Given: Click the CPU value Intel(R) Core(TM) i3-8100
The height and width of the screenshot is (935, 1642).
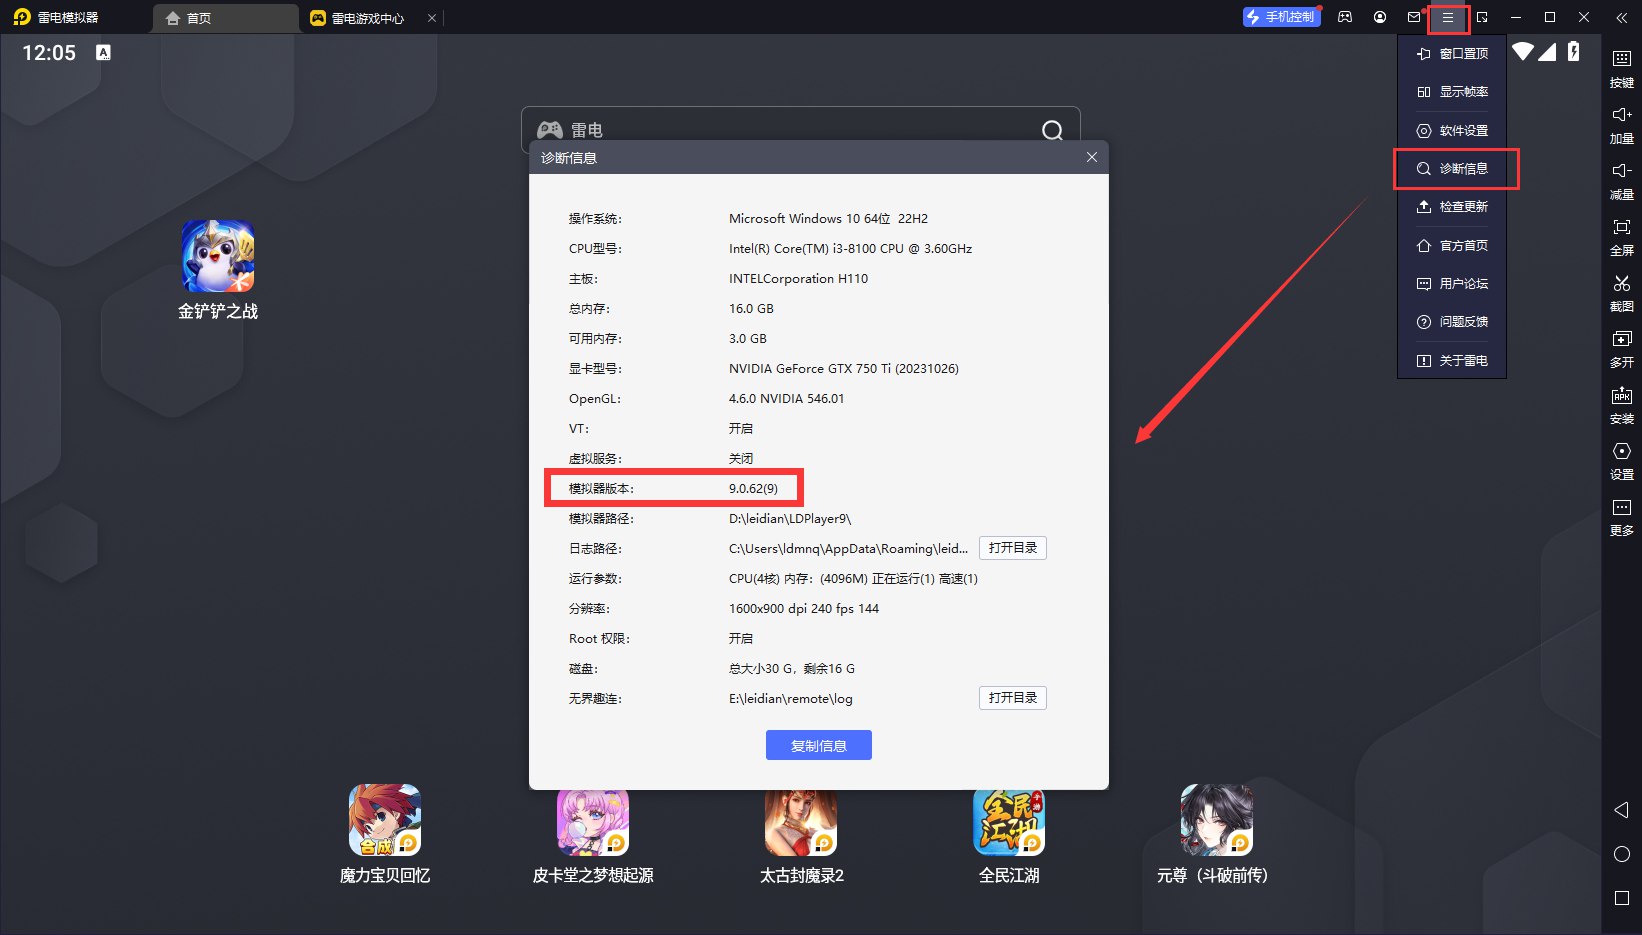Looking at the screenshot, I should pos(850,249).
